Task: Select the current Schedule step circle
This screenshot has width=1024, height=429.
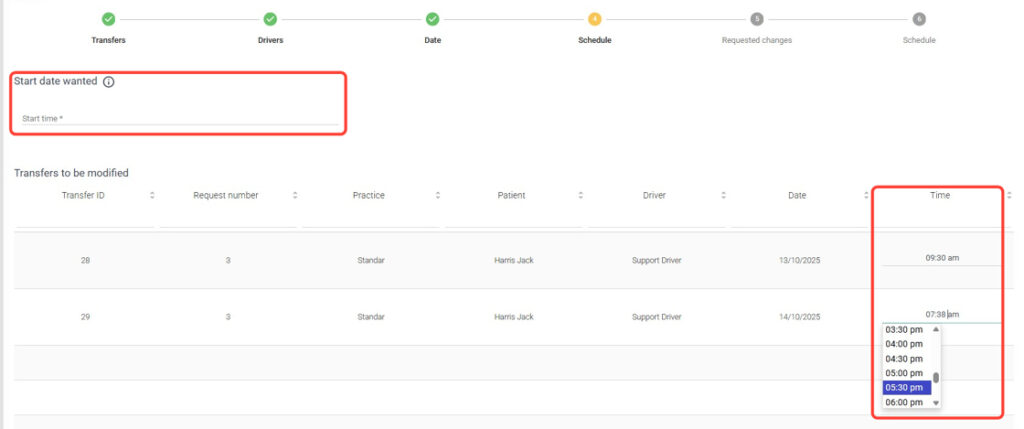Action: click(x=594, y=19)
